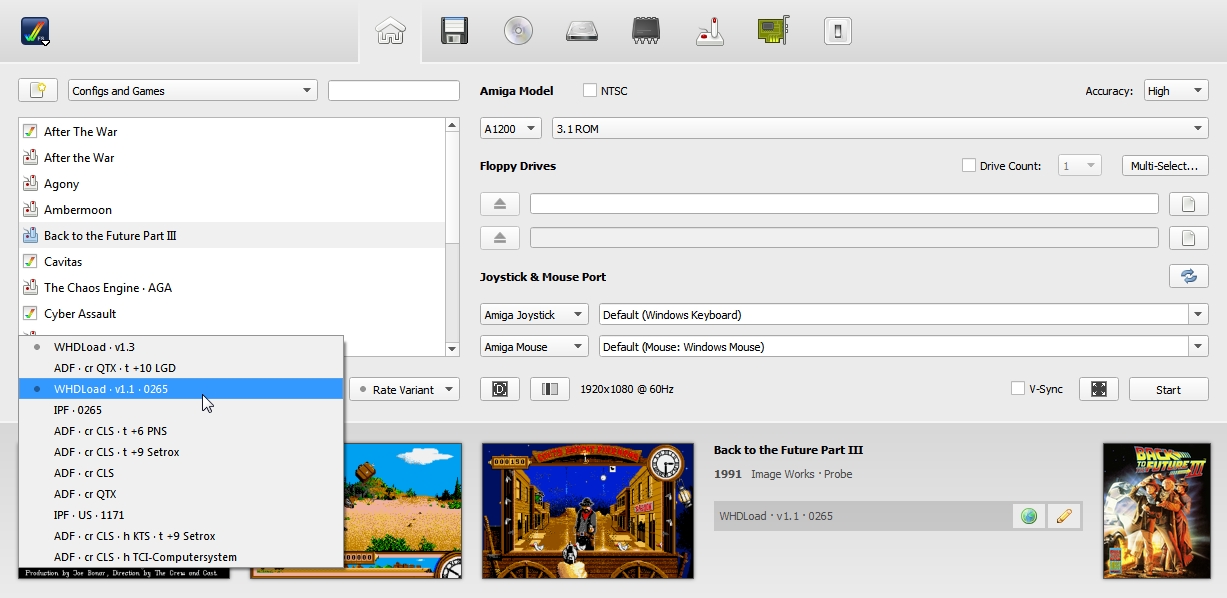Open the game database globe link
Viewport: 1227px width, 598px height.
coord(1029,516)
